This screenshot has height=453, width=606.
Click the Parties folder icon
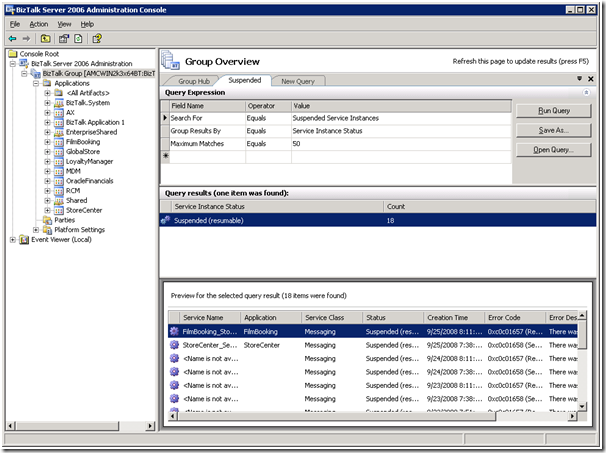point(48,220)
